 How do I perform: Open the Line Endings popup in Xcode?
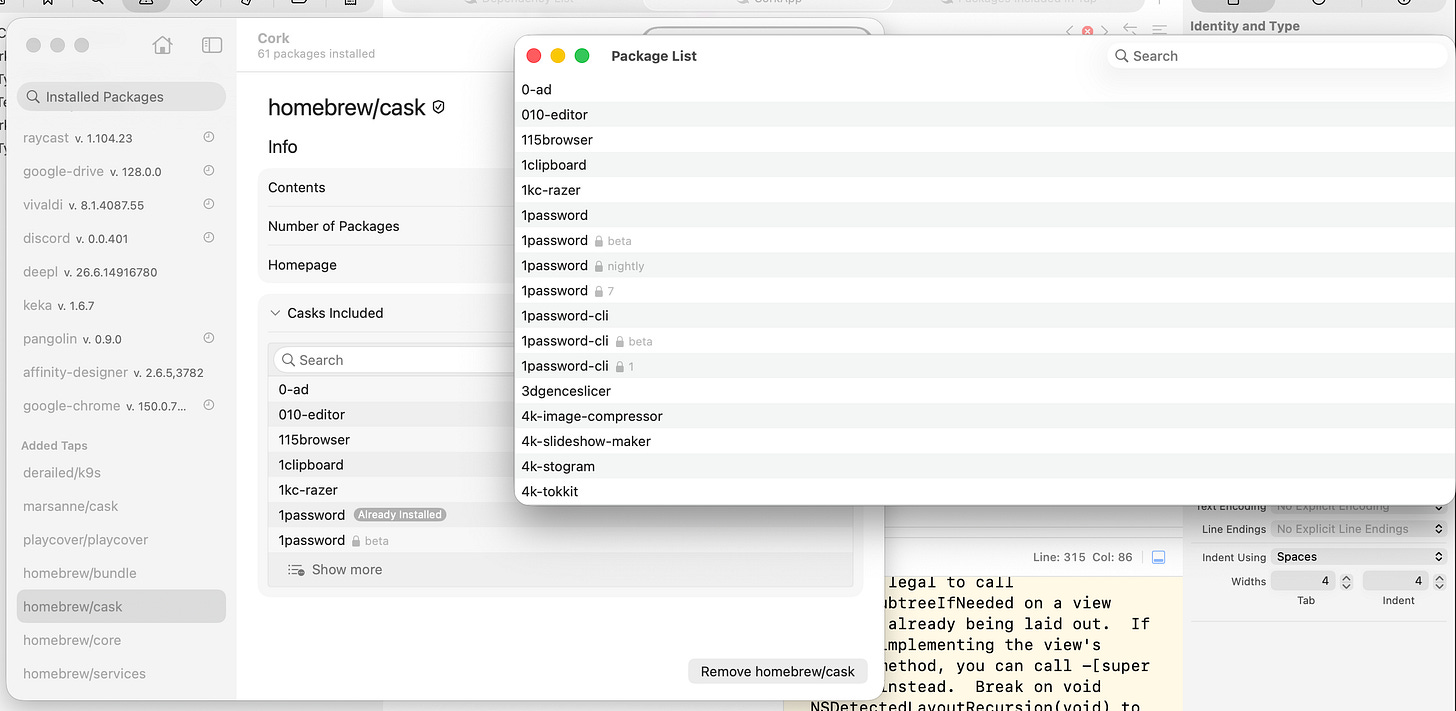pos(1359,529)
